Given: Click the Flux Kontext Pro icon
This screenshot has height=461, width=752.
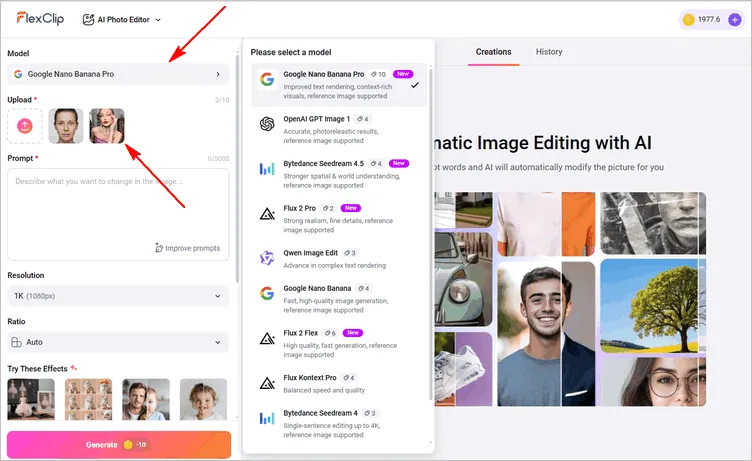Looking at the screenshot, I should (267, 381).
